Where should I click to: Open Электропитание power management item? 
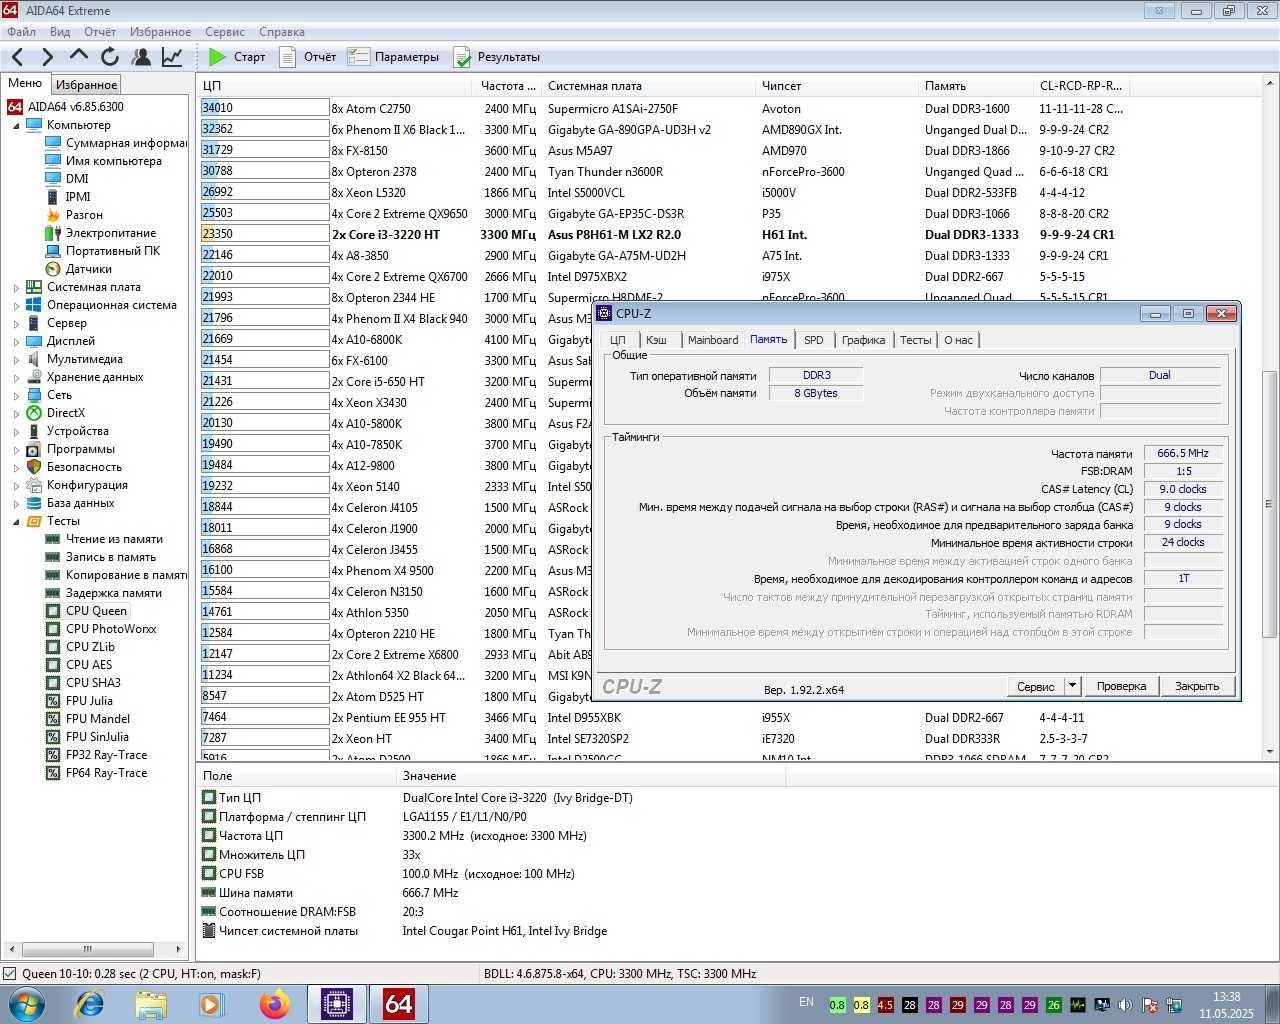click(x=111, y=233)
